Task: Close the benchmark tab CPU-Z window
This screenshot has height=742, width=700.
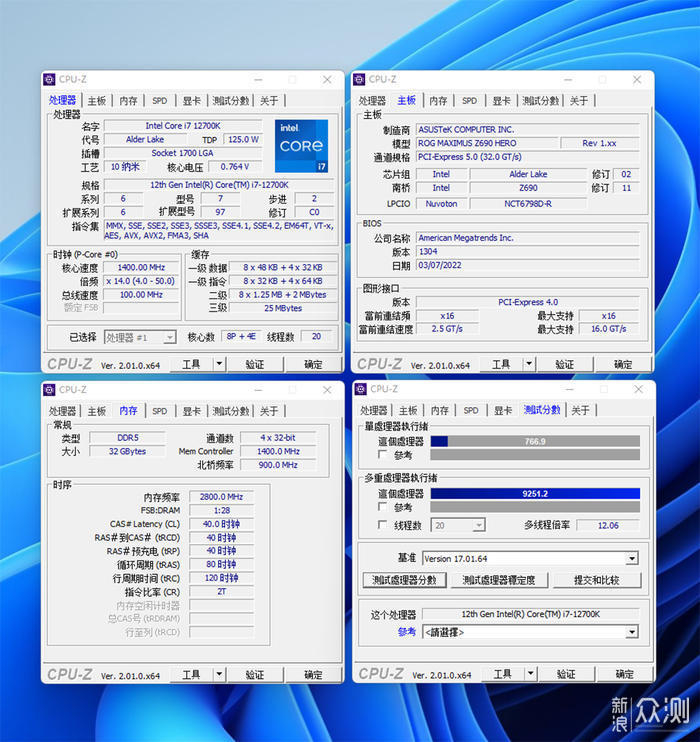Action: (638, 389)
